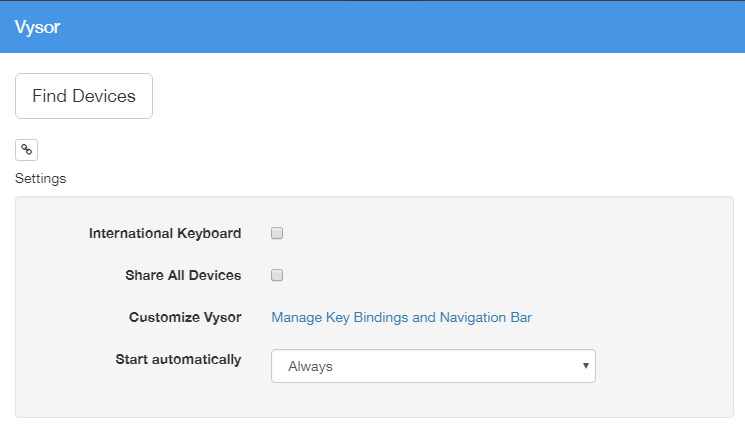Open the Start automatically dropdown

(x=433, y=366)
